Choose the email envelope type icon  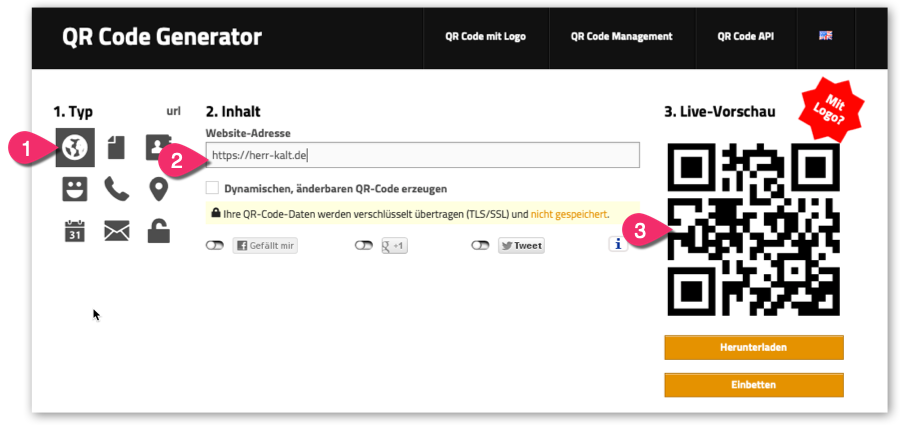coord(117,231)
